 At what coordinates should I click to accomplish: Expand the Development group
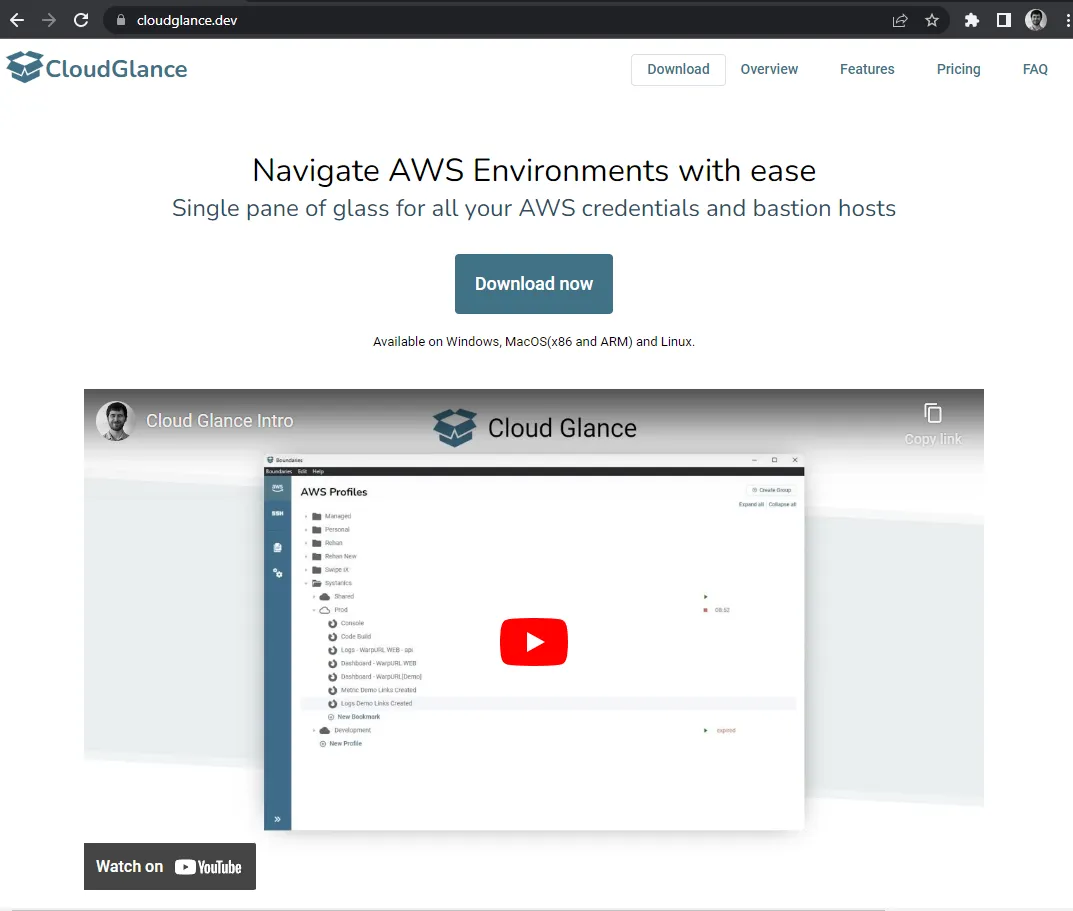pos(313,730)
